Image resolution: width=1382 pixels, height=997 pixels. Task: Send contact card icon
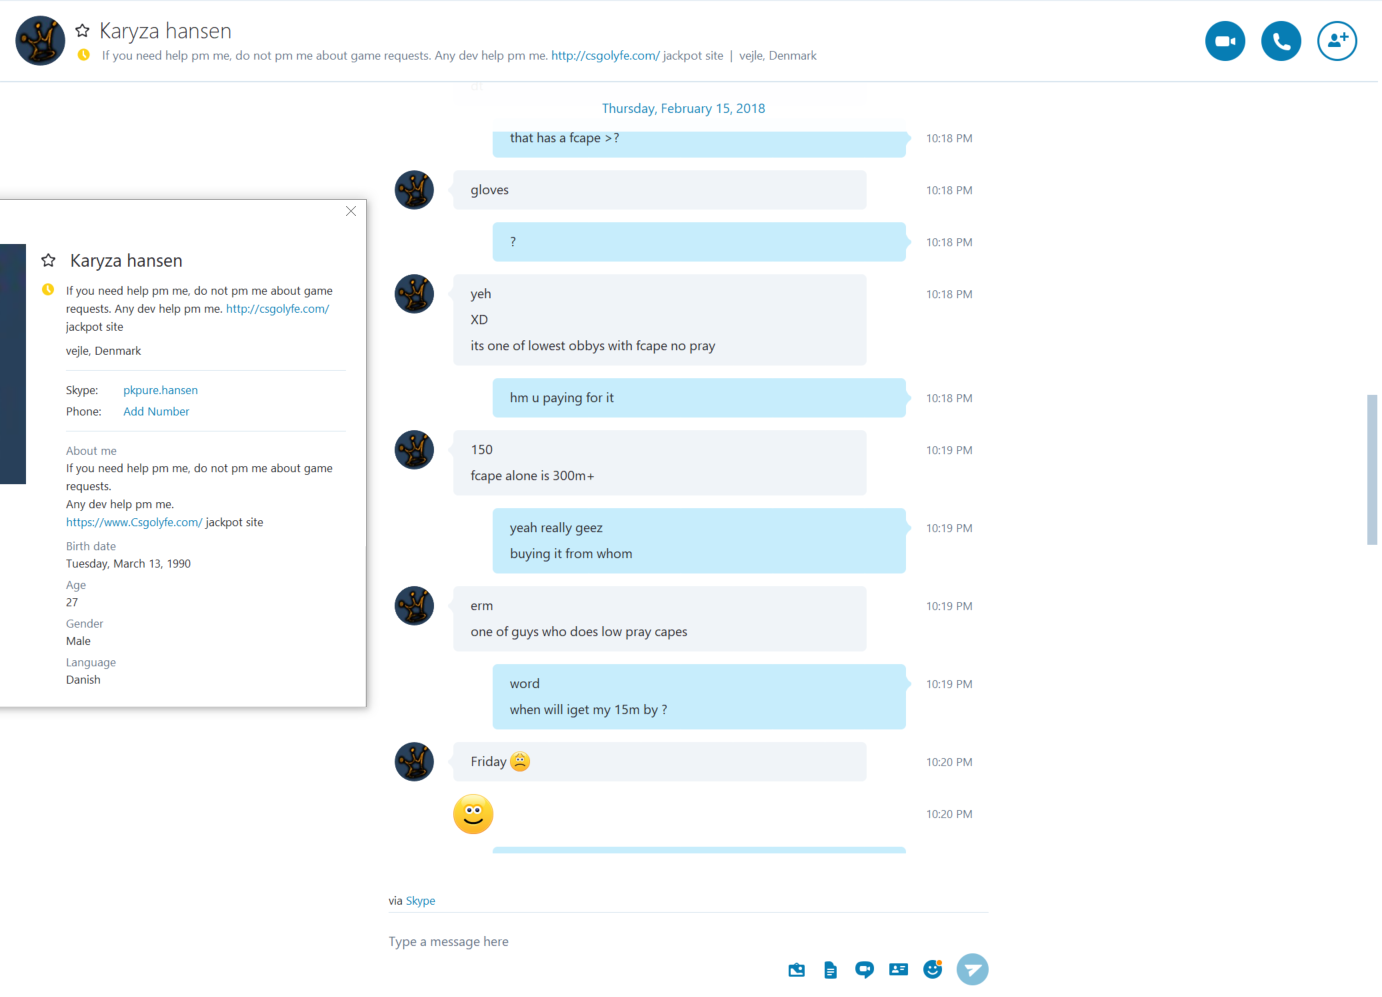(x=899, y=970)
